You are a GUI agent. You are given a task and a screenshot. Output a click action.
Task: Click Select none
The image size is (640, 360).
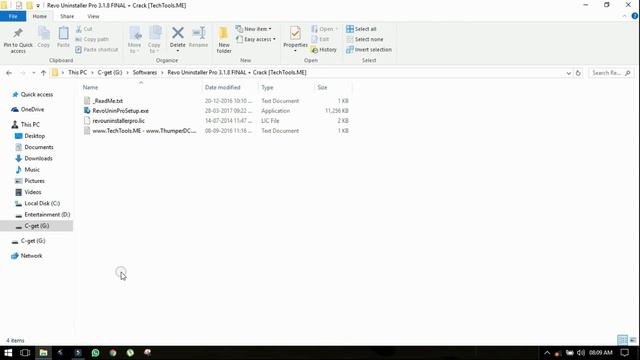(x=364, y=39)
